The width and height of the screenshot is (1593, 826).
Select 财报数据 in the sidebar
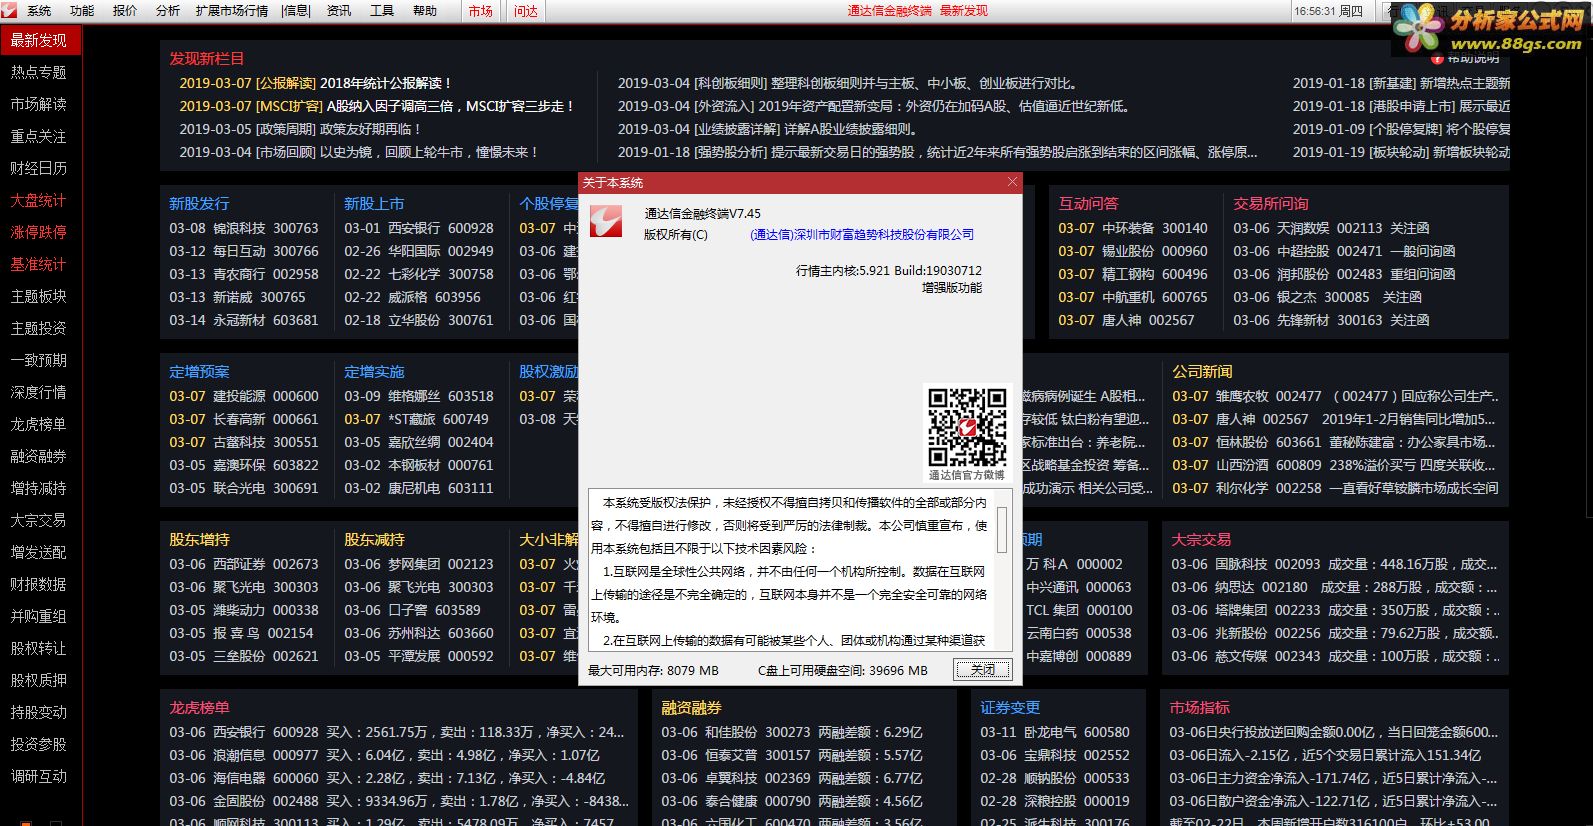pos(39,584)
